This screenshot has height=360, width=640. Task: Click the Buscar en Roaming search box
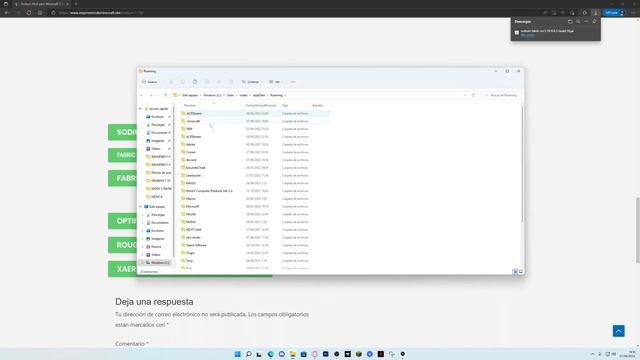(501, 95)
